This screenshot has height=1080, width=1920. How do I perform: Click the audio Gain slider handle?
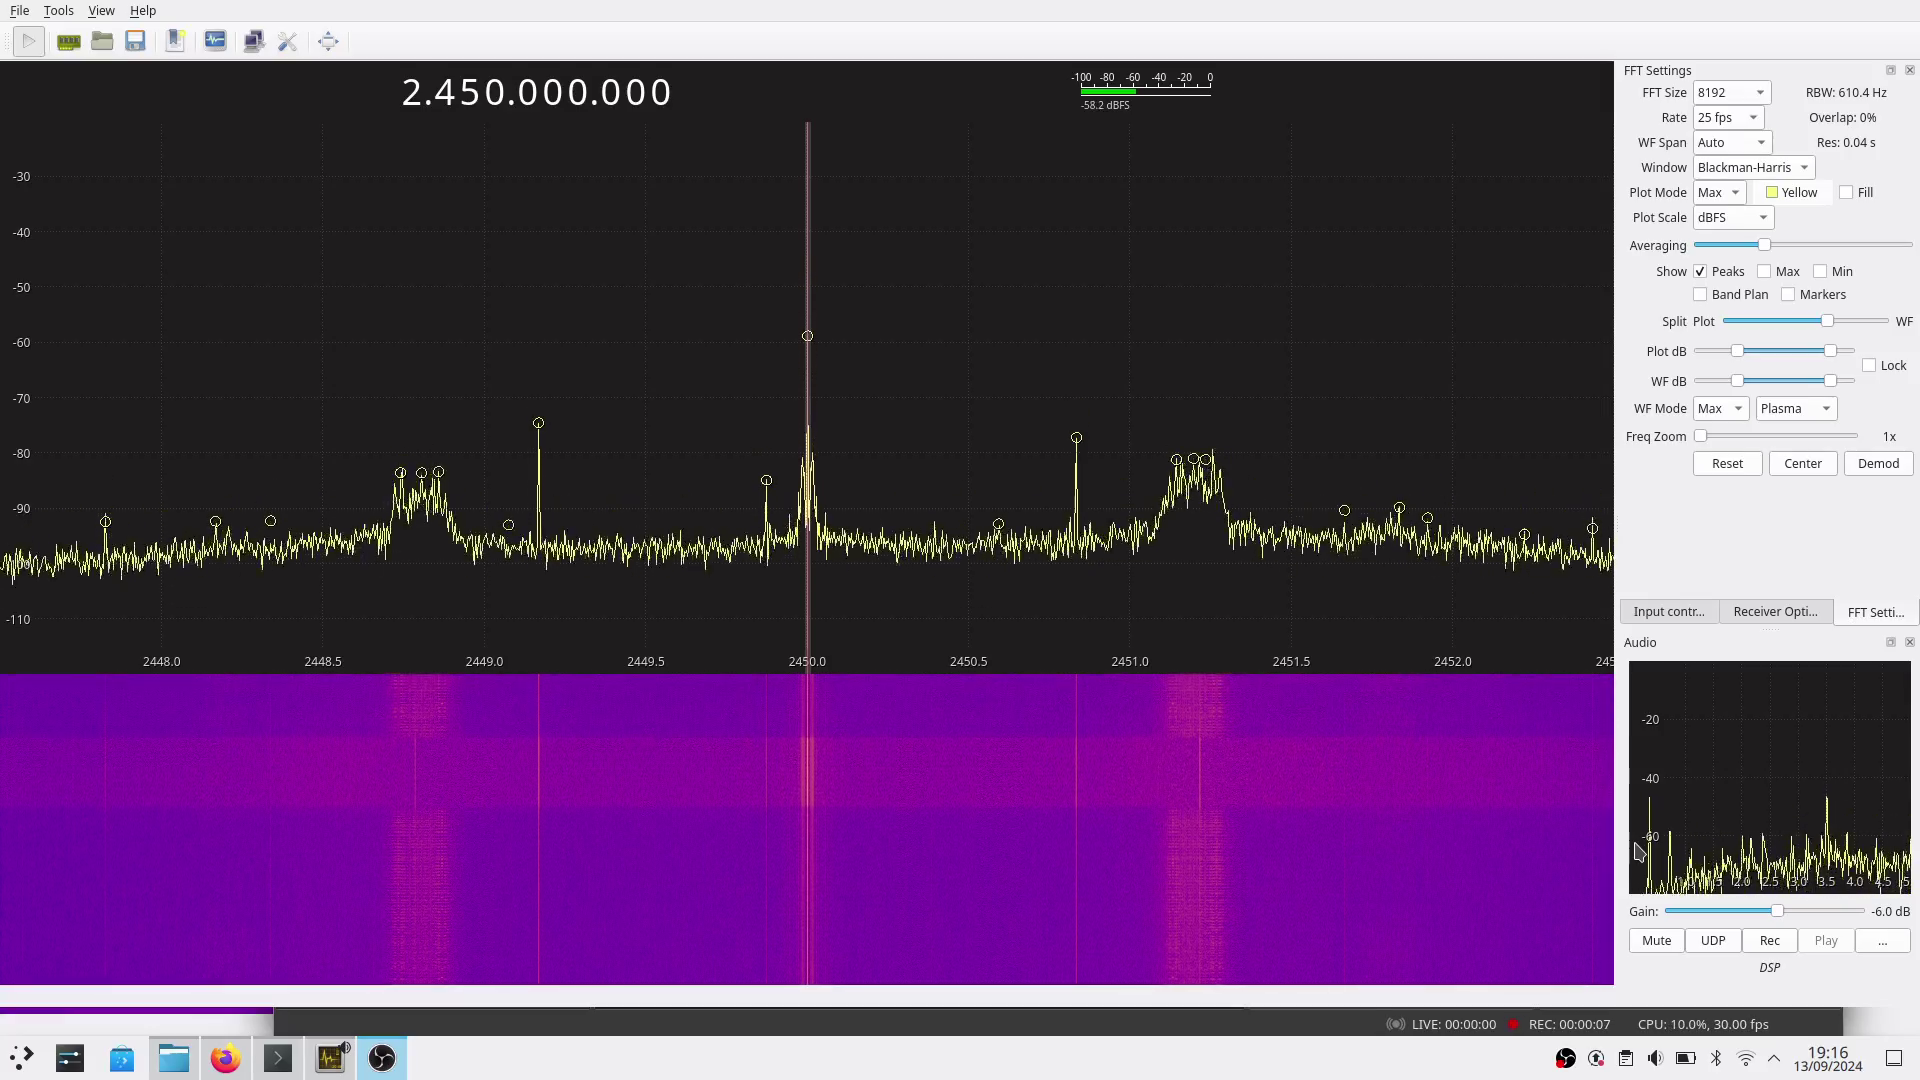click(x=1777, y=911)
